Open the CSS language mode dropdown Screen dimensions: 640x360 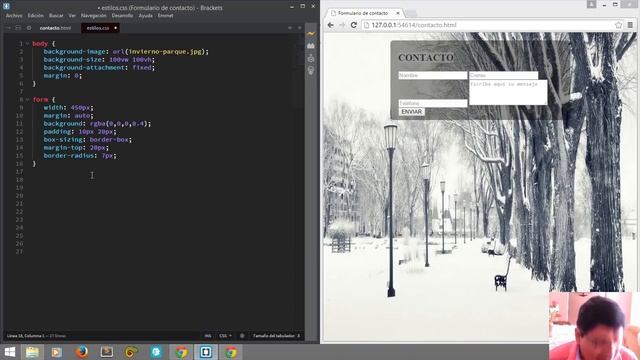[225, 336]
